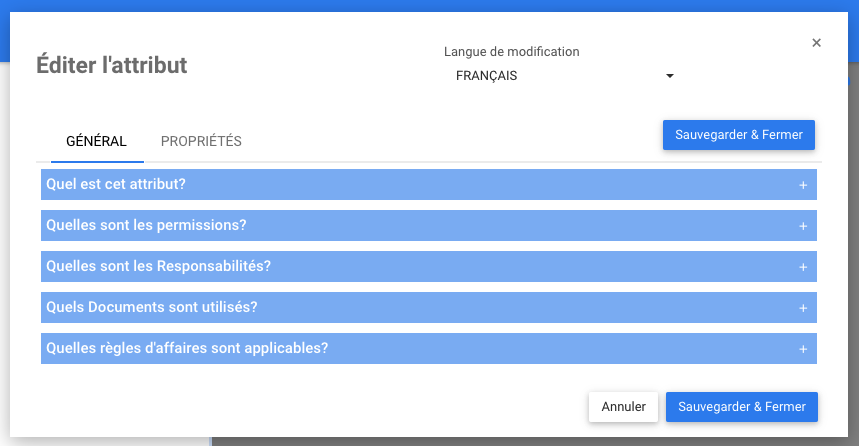The image size is (859, 446).
Task: Click plus icon on the Responsabilités row
Action: pyautogui.click(x=803, y=267)
